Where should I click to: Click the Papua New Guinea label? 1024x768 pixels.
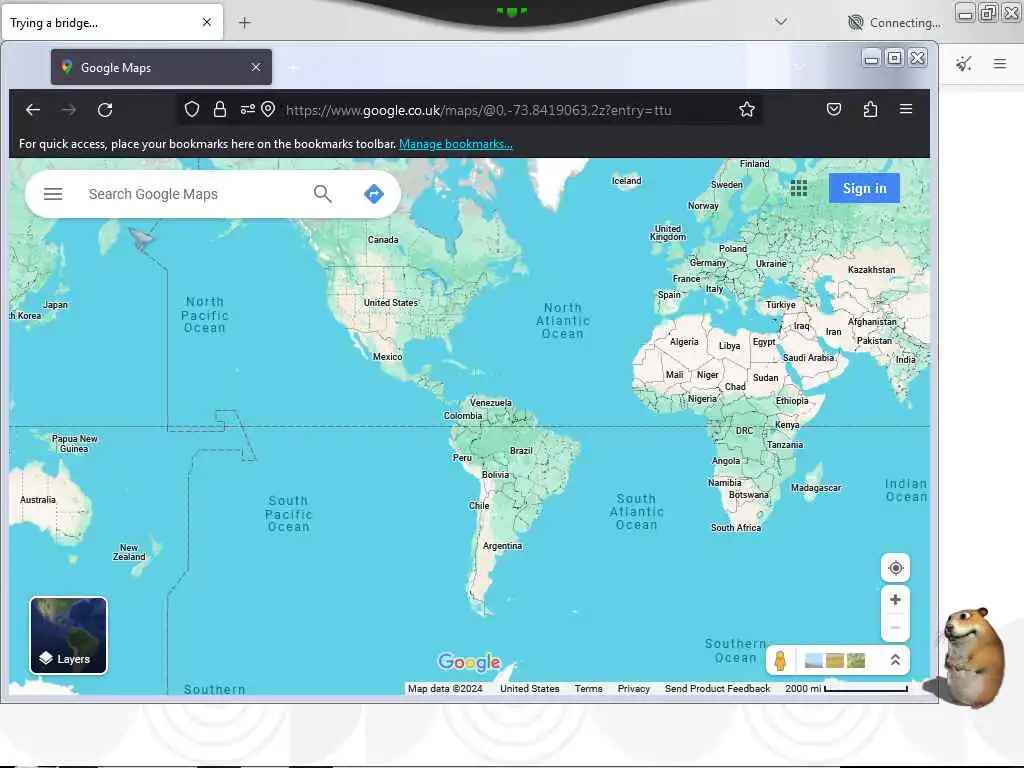74,443
